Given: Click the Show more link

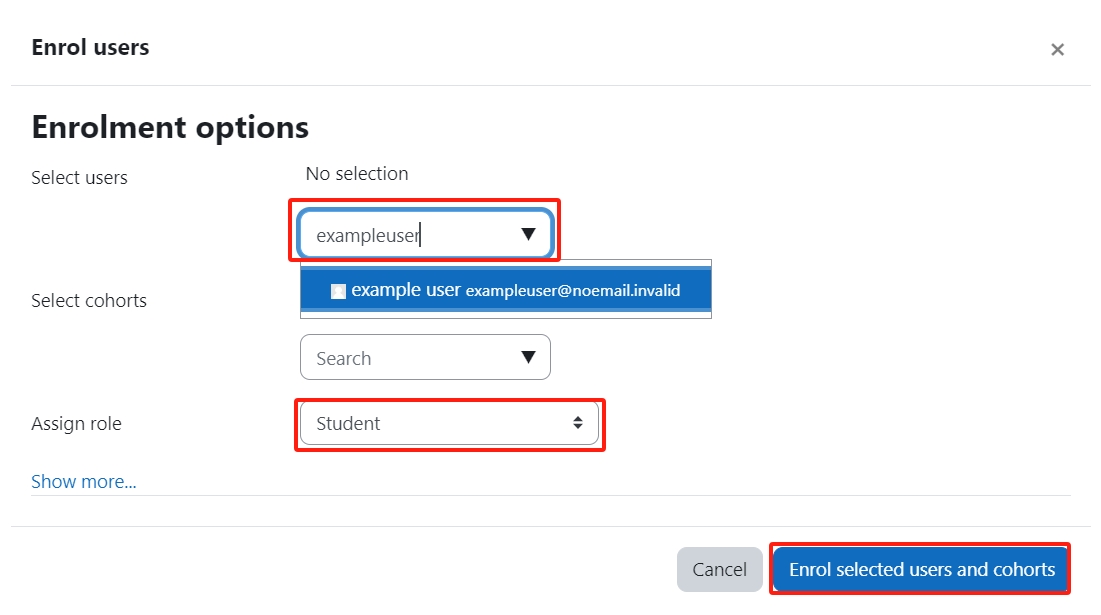Looking at the screenshot, I should [83, 481].
